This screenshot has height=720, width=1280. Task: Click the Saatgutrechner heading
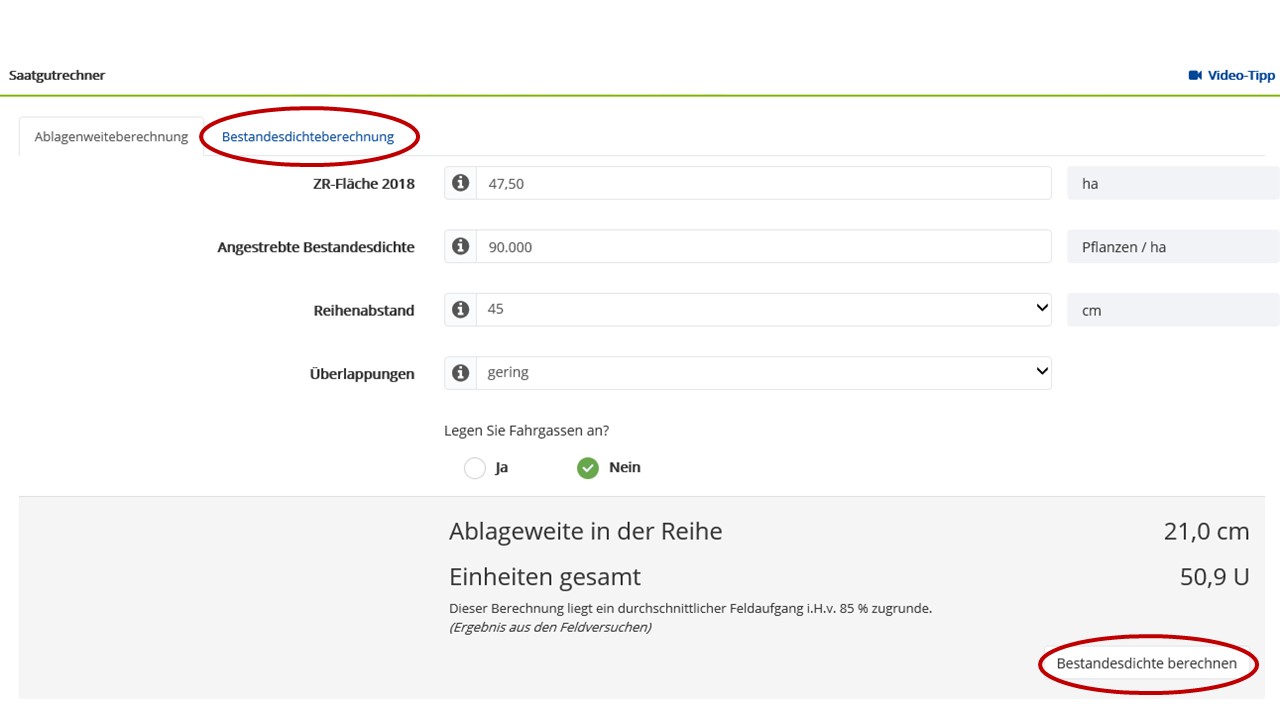tap(57, 75)
